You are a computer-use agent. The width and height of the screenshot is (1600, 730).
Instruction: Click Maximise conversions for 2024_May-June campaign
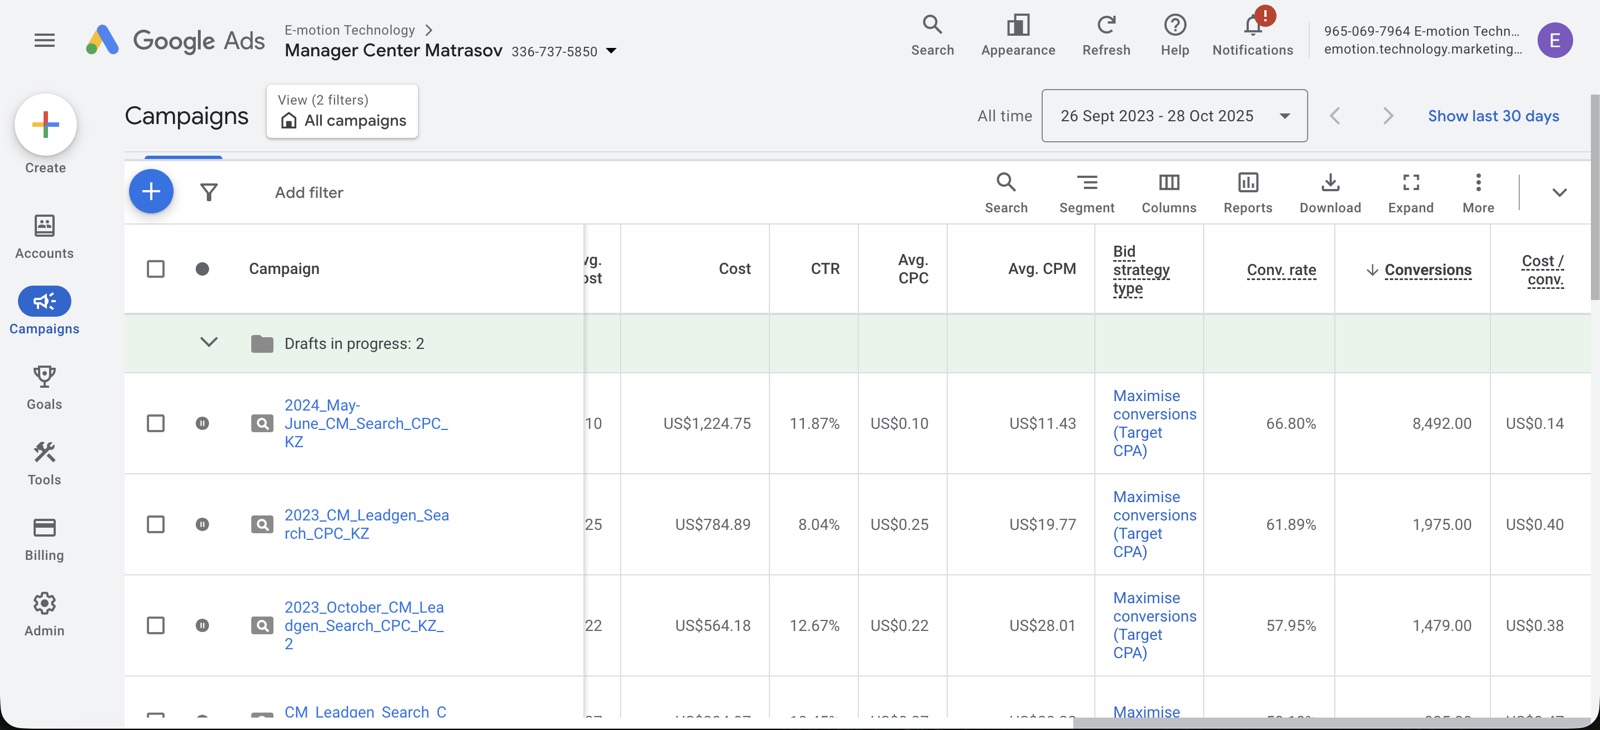(1154, 423)
